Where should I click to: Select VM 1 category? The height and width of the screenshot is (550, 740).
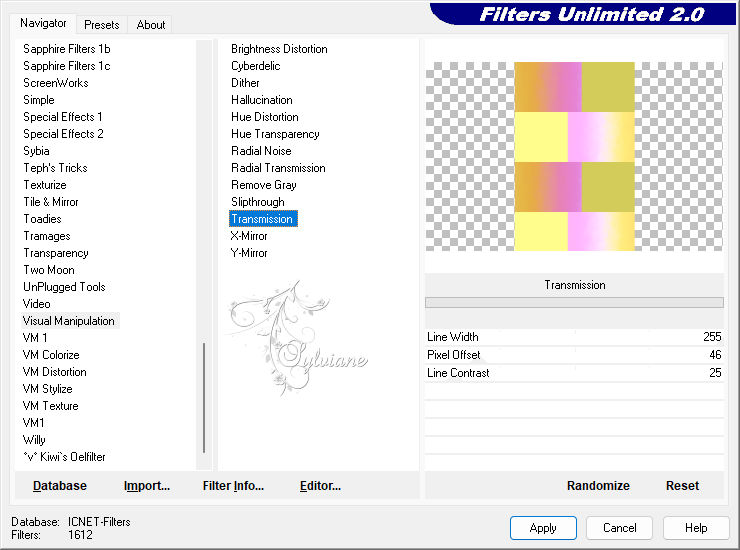tap(34, 338)
